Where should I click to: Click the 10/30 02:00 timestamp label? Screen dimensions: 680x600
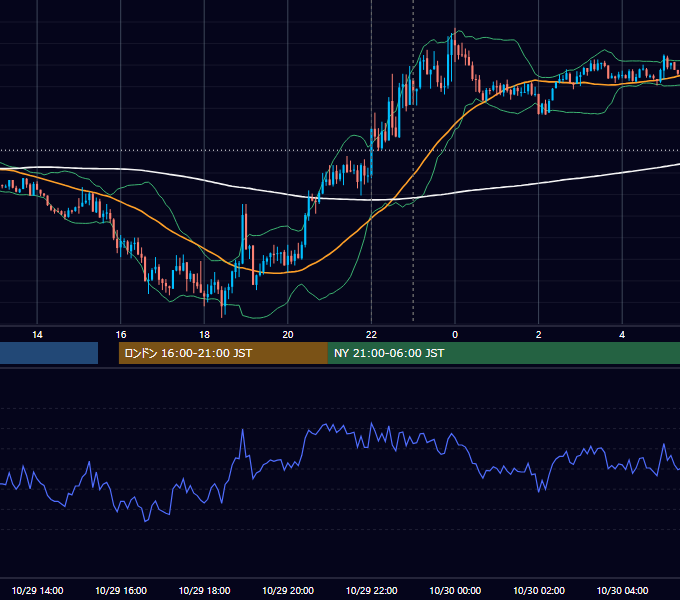click(539, 591)
